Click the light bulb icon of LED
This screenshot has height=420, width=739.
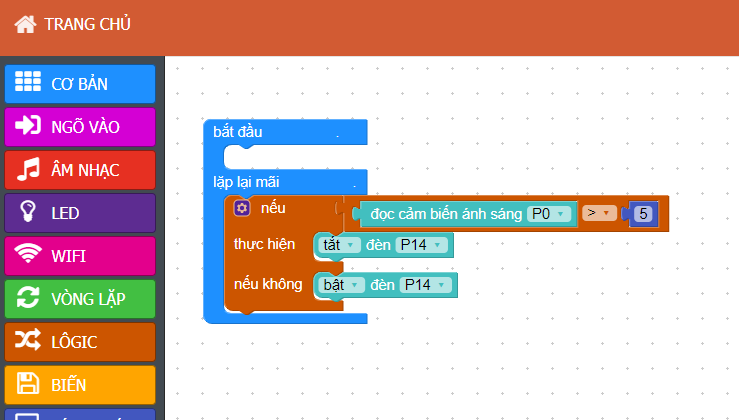(28, 211)
